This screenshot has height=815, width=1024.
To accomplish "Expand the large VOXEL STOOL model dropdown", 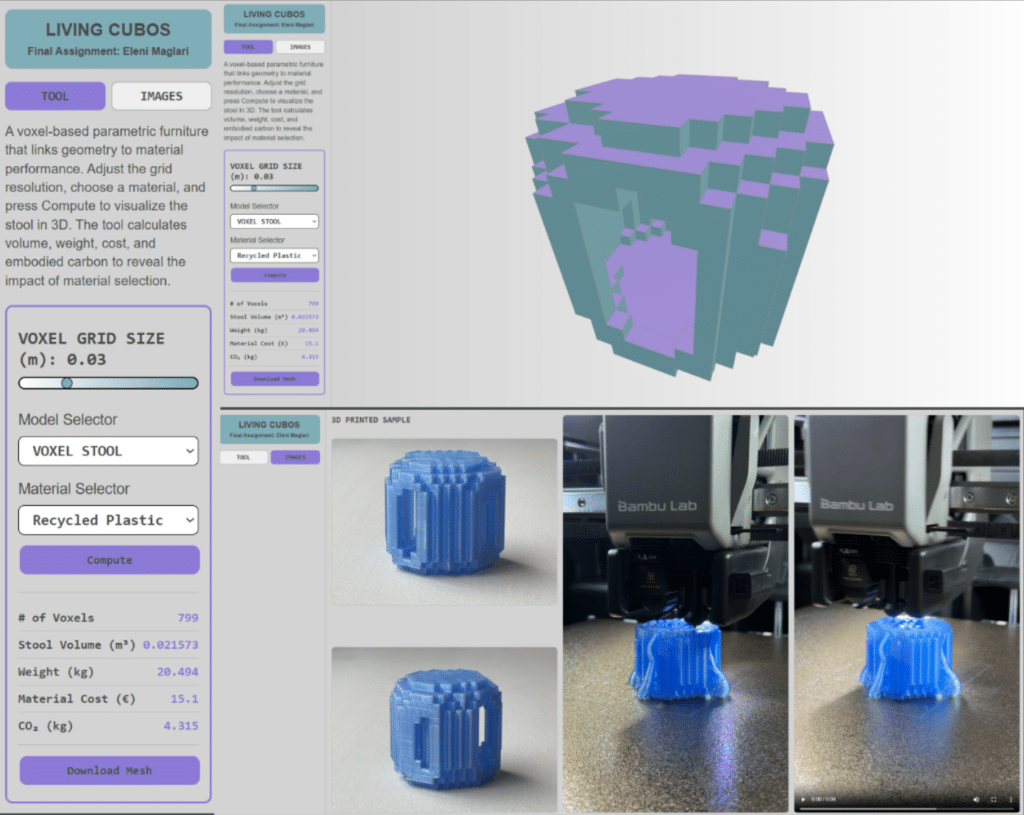I will point(108,451).
